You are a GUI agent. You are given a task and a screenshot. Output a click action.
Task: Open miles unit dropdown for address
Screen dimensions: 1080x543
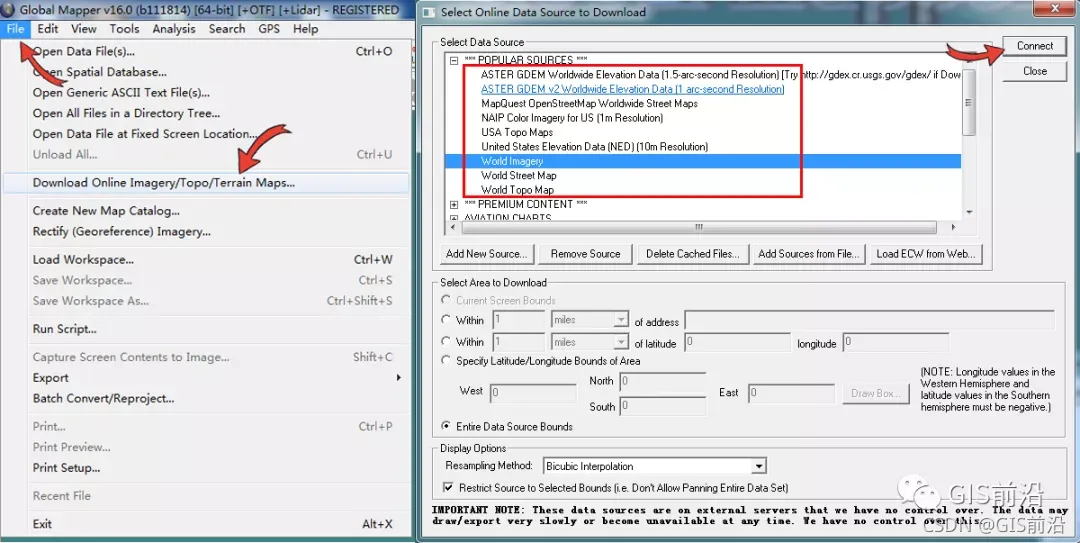(x=621, y=320)
